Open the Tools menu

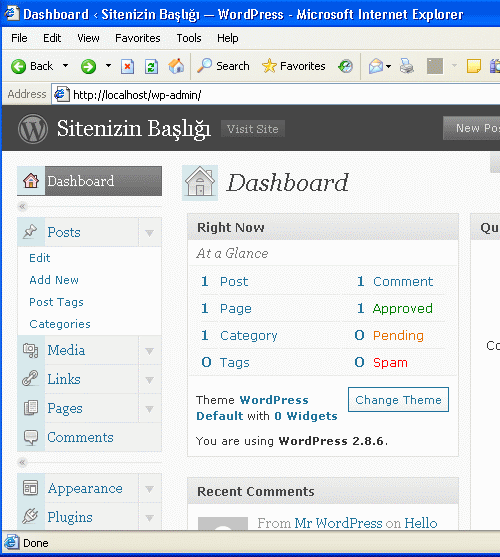click(x=189, y=38)
